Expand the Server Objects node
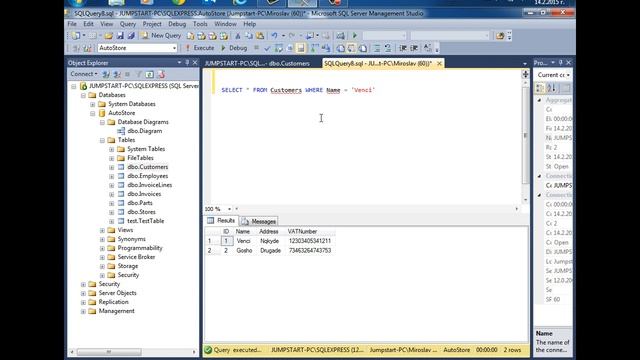 (83, 293)
